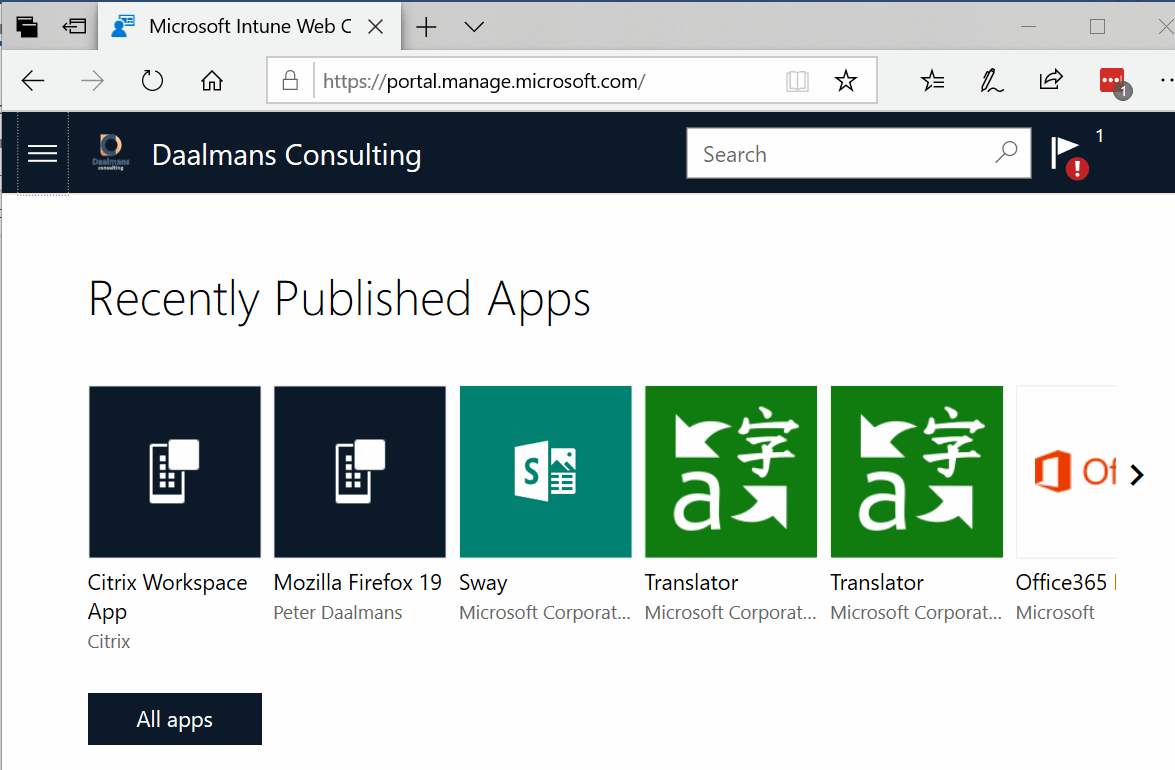Image resolution: width=1175 pixels, height=770 pixels.
Task: Open the Office365 app tile
Action: click(x=1066, y=472)
